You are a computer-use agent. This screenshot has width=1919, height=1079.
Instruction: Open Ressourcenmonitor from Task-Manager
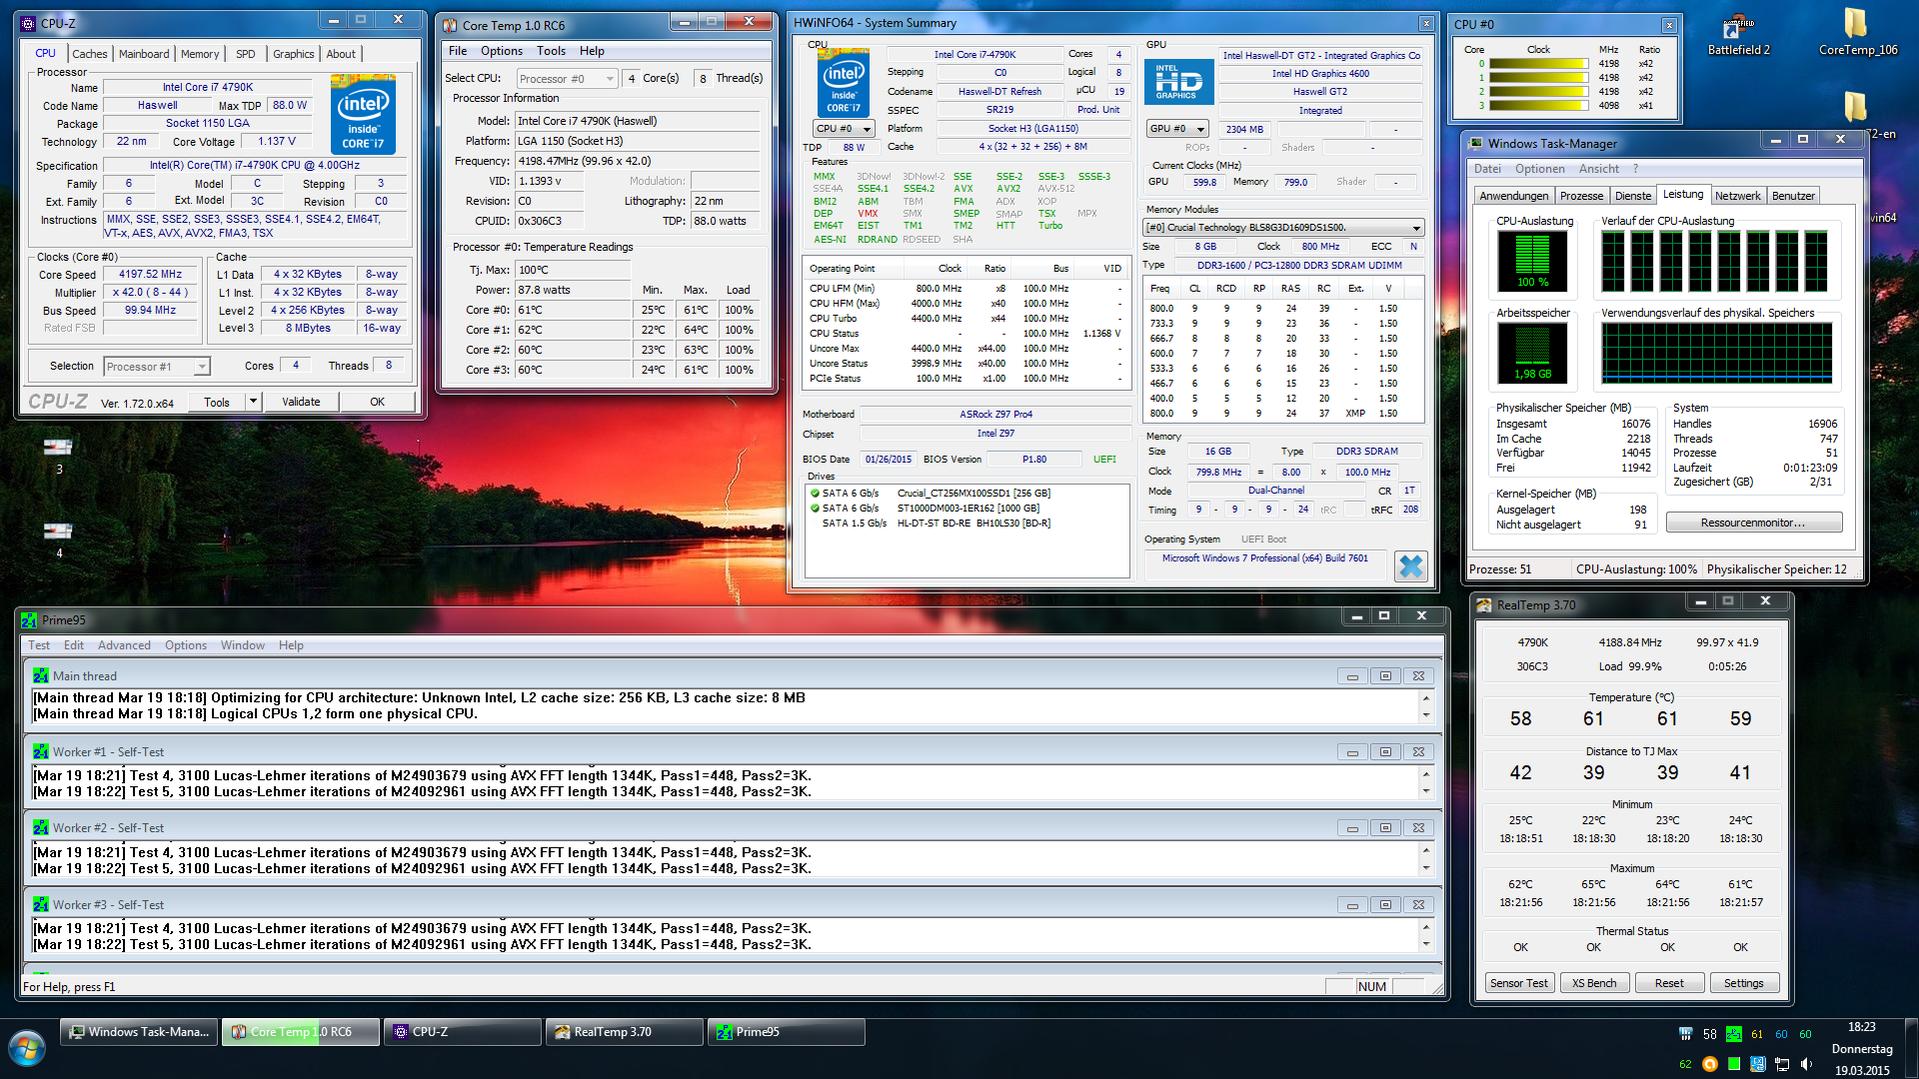tap(1753, 522)
